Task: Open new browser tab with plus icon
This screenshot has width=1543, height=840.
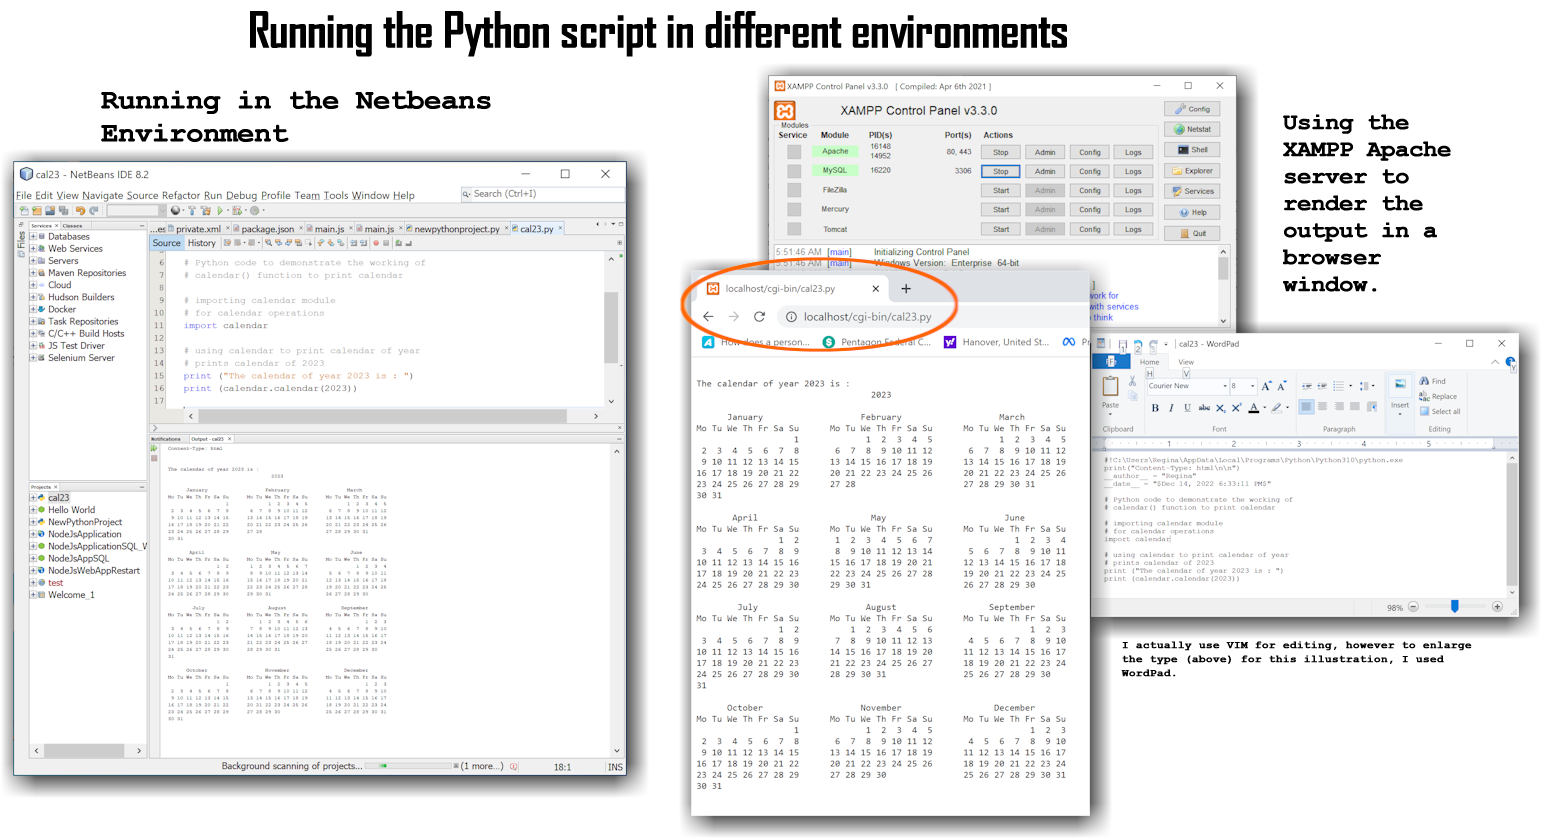Action: (906, 288)
